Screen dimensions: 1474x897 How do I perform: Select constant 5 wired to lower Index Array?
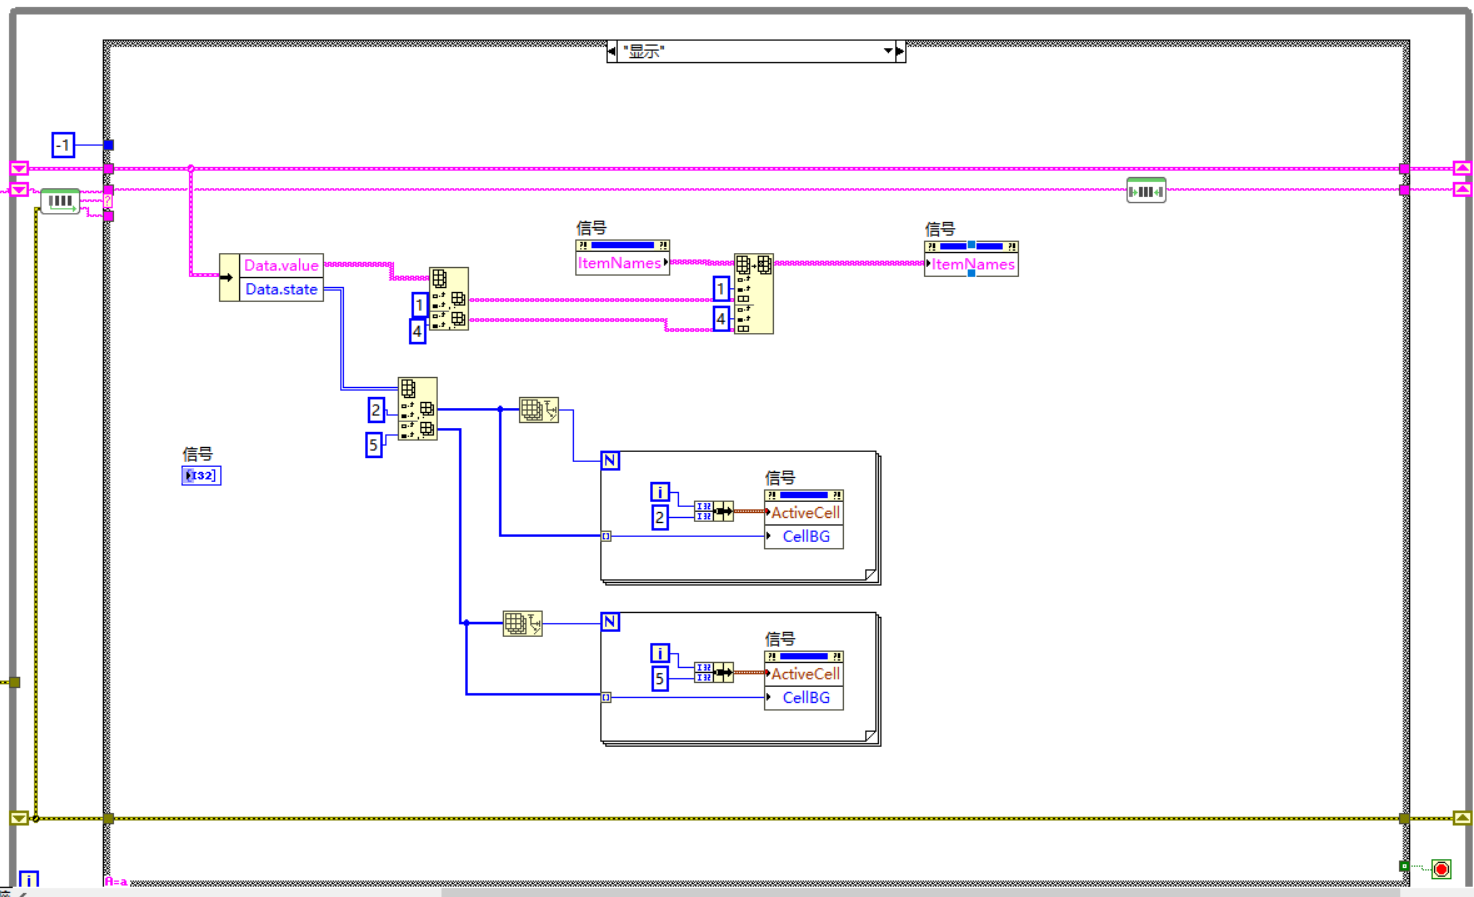pyautogui.click(x=373, y=445)
